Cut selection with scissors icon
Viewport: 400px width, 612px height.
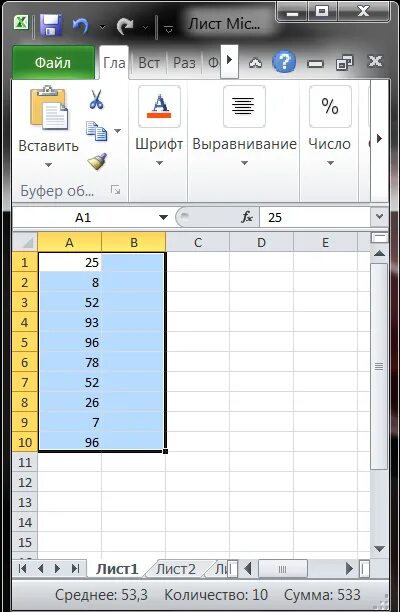96,99
